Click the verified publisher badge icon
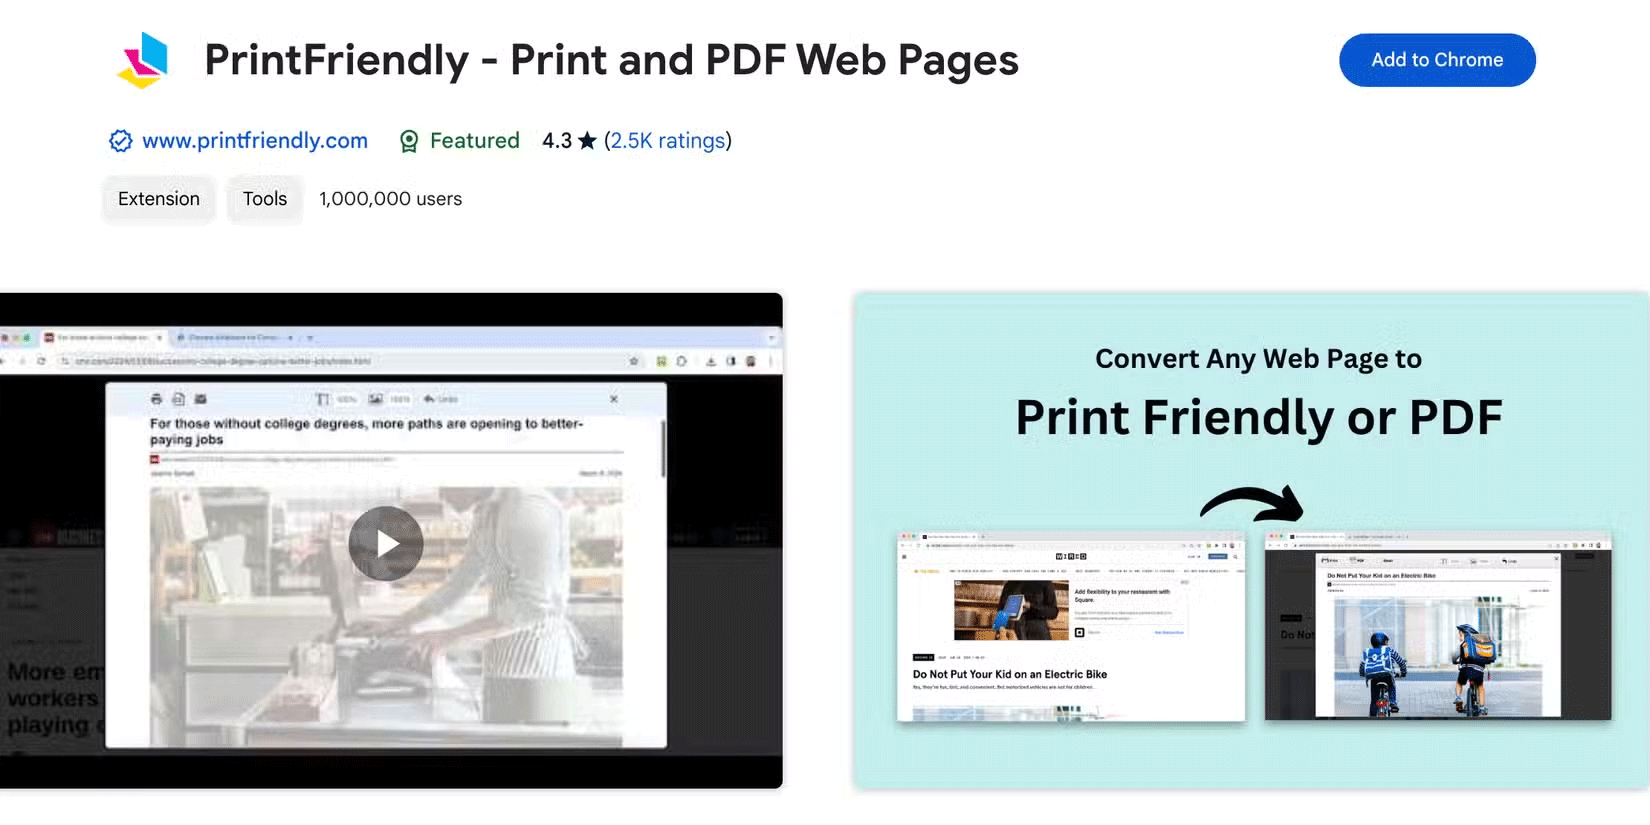The image size is (1650, 825). [x=120, y=141]
